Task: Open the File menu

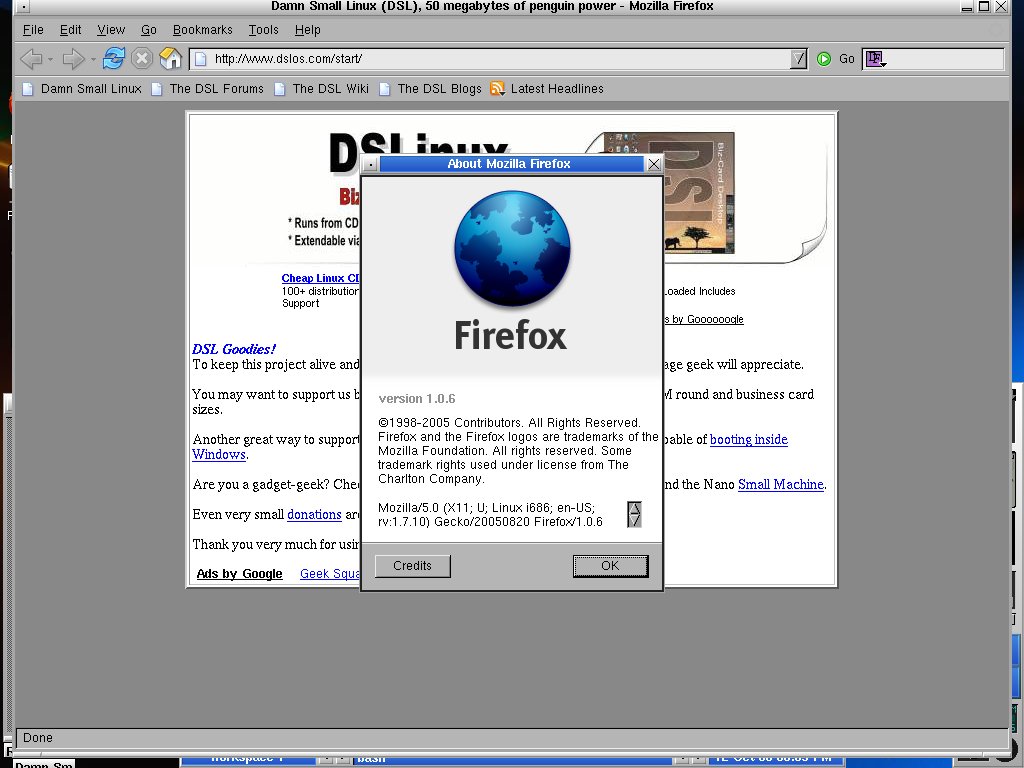Action: click(33, 30)
